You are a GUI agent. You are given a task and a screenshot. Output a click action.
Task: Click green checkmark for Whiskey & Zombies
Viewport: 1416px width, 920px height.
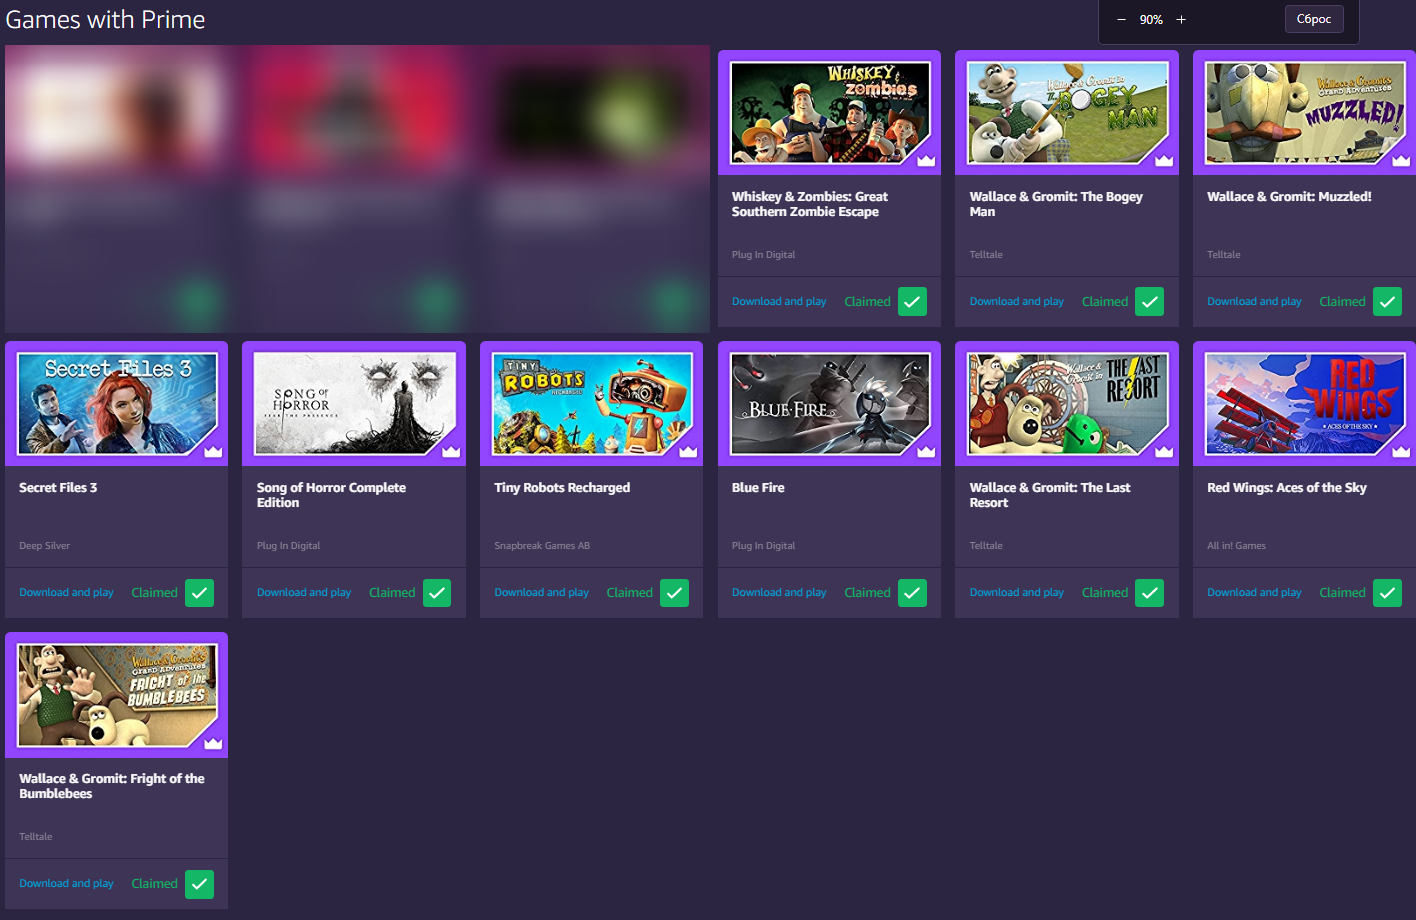point(912,302)
